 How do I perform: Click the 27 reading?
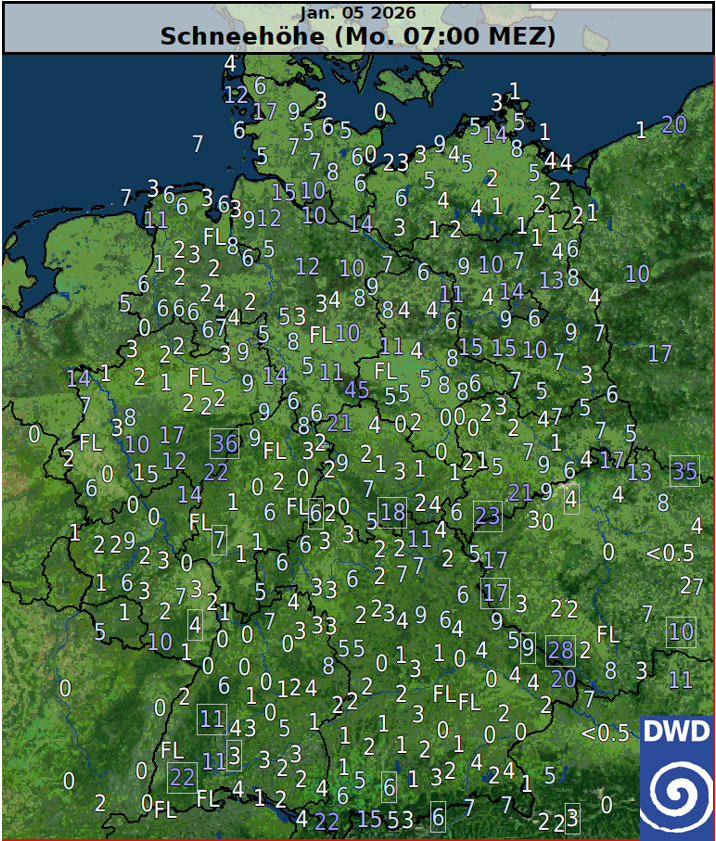692,585
